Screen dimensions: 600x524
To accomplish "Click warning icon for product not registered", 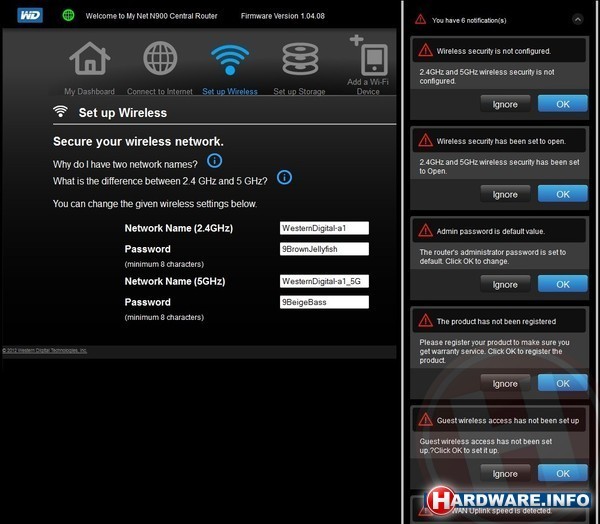I will 426,321.
